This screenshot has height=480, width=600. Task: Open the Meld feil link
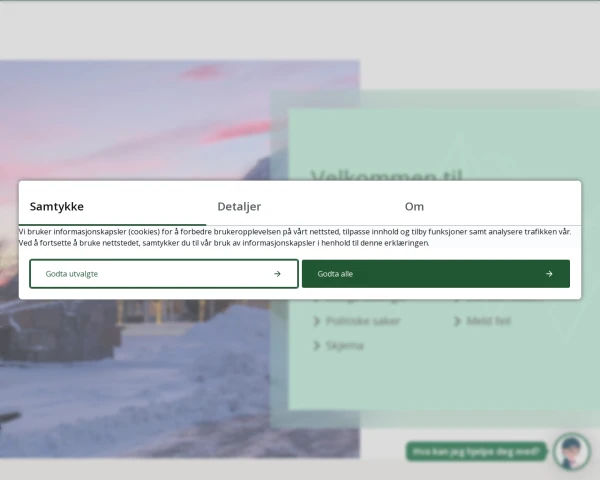(x=489, y=321)
